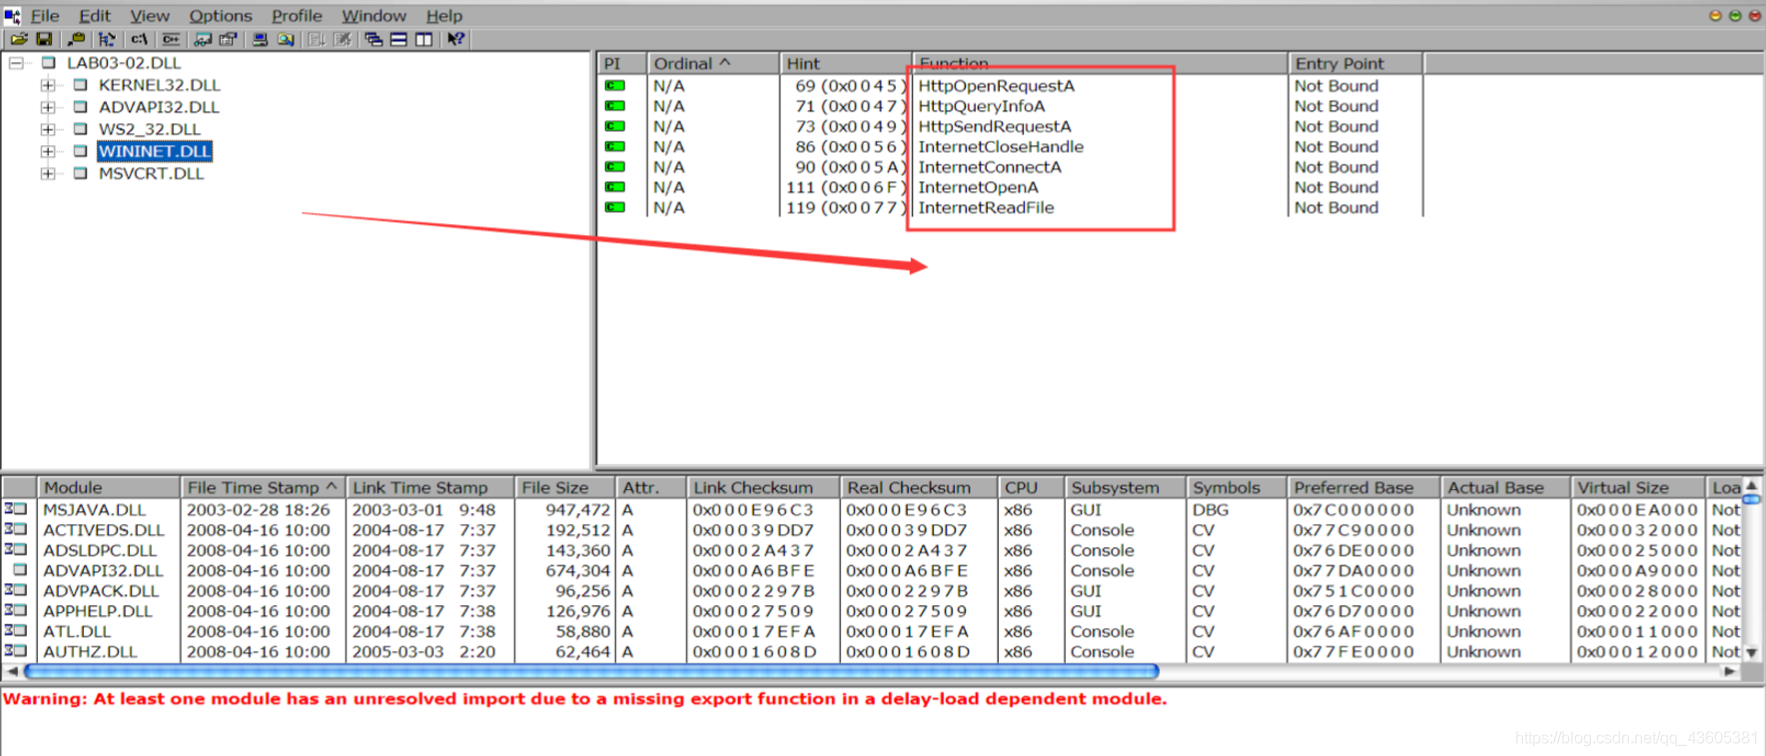This screenshot has width=1766, height=756.
Task: Click green import icon beside InternetReadFile
Action: (615, 208)
